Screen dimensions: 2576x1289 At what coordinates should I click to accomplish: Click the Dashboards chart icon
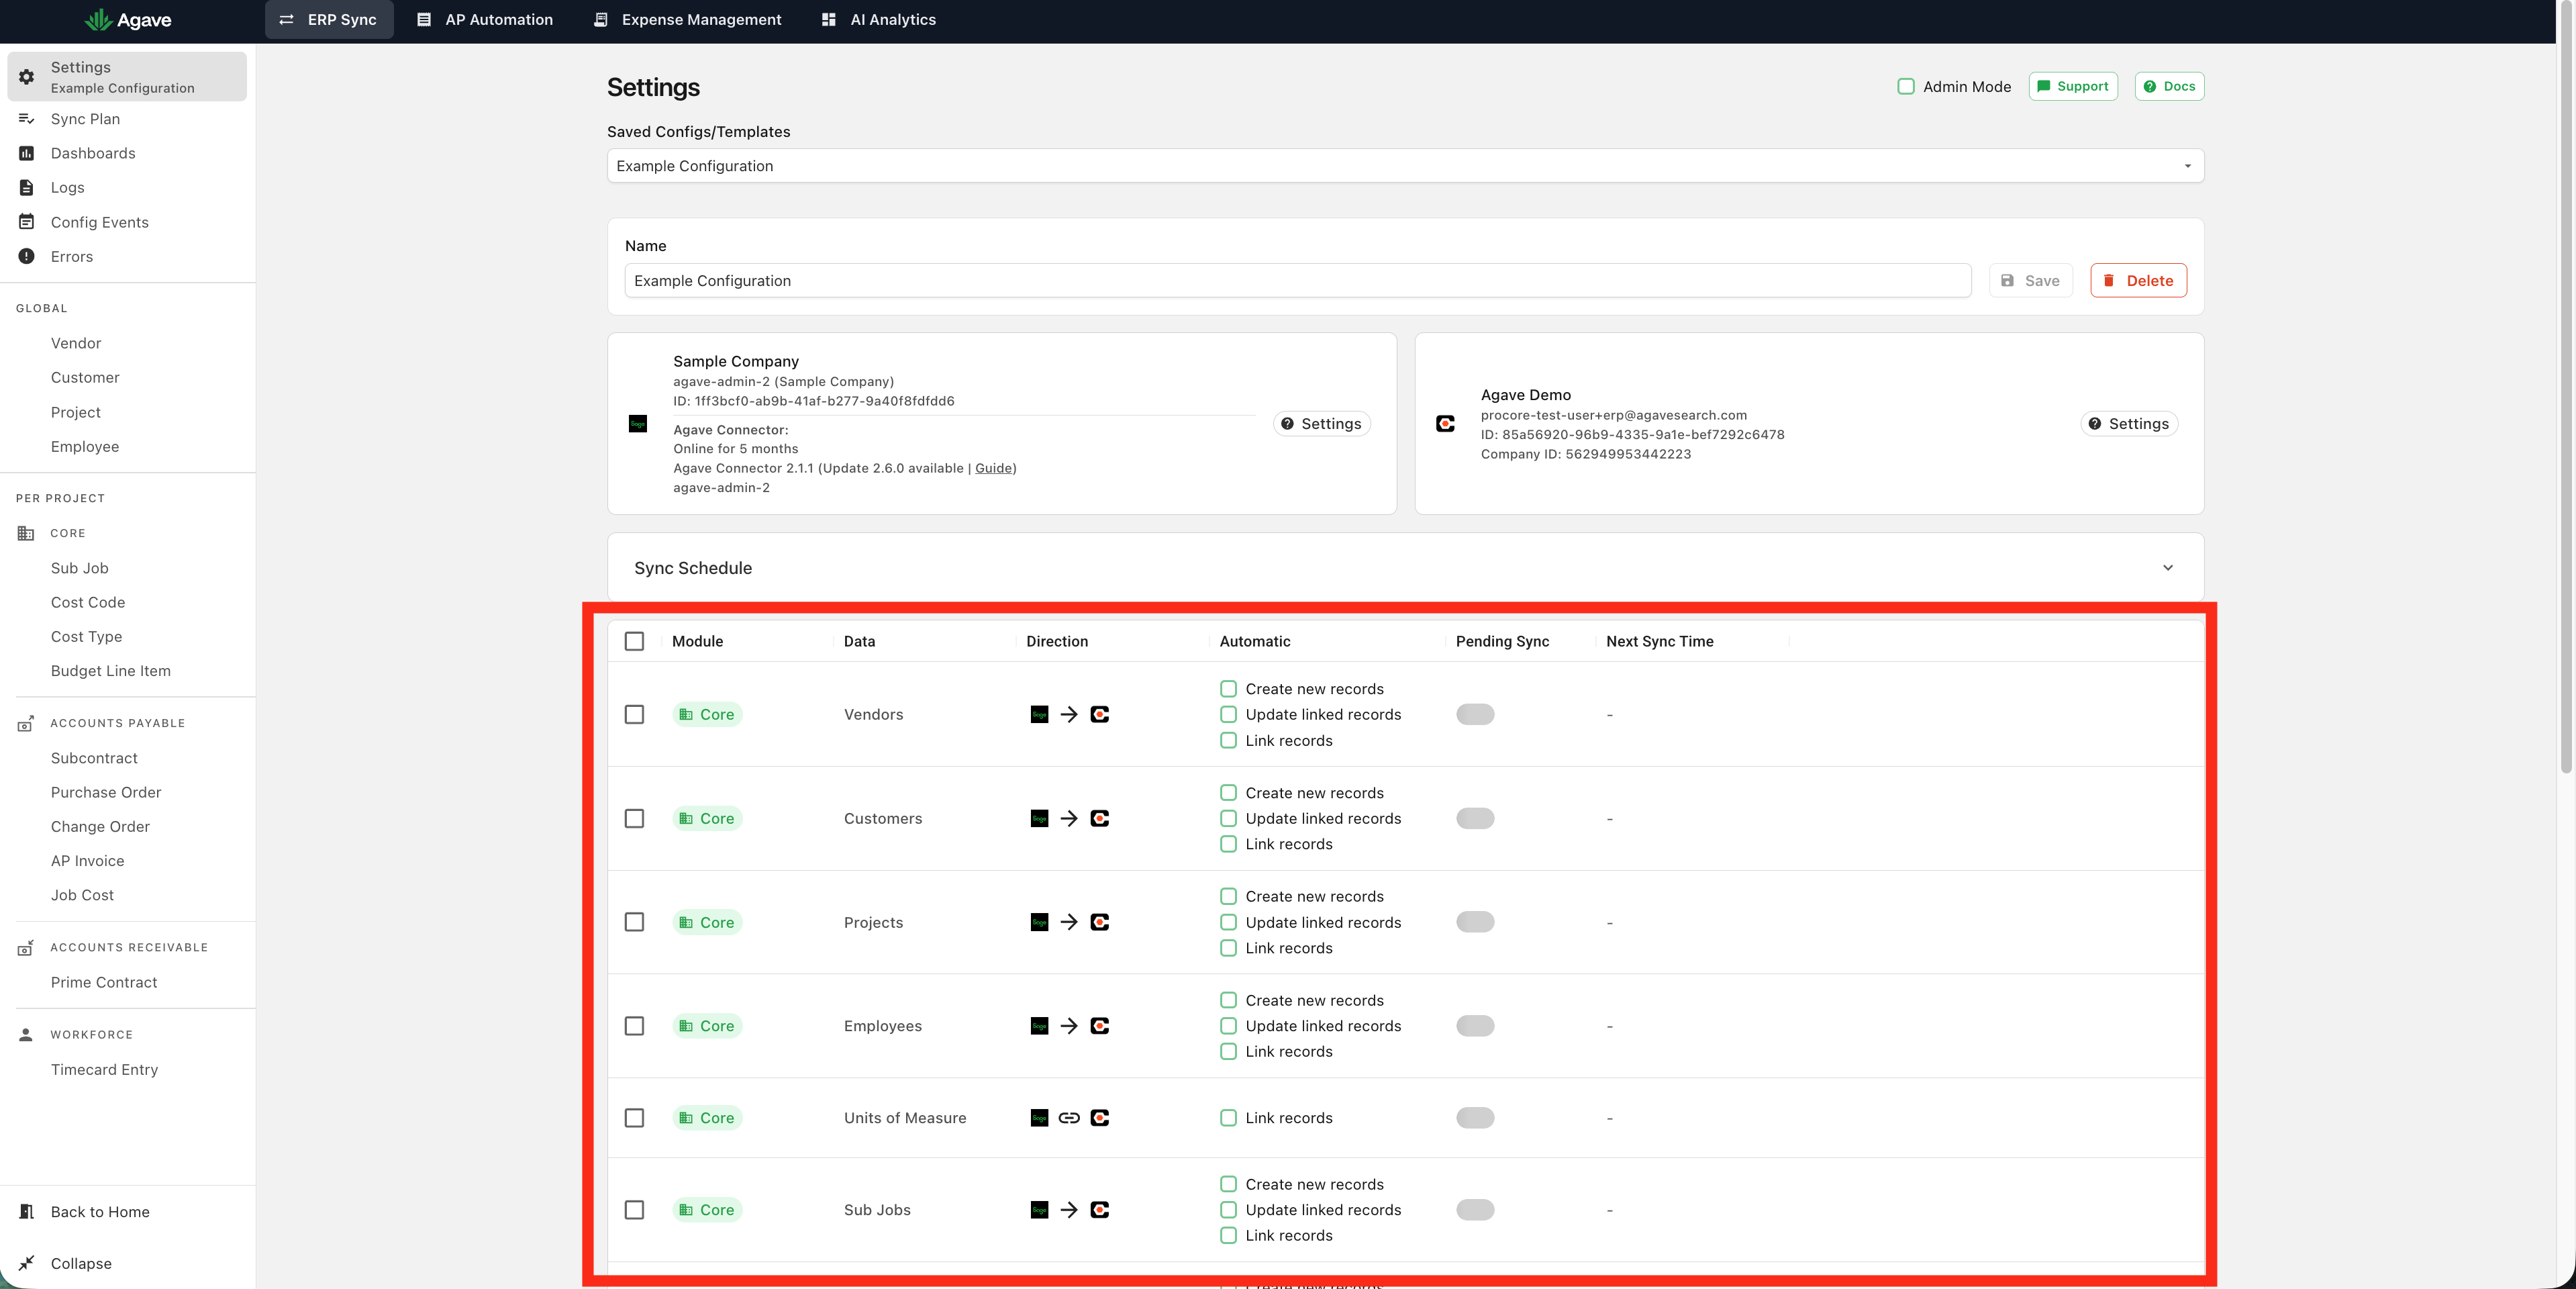point(27,153)
